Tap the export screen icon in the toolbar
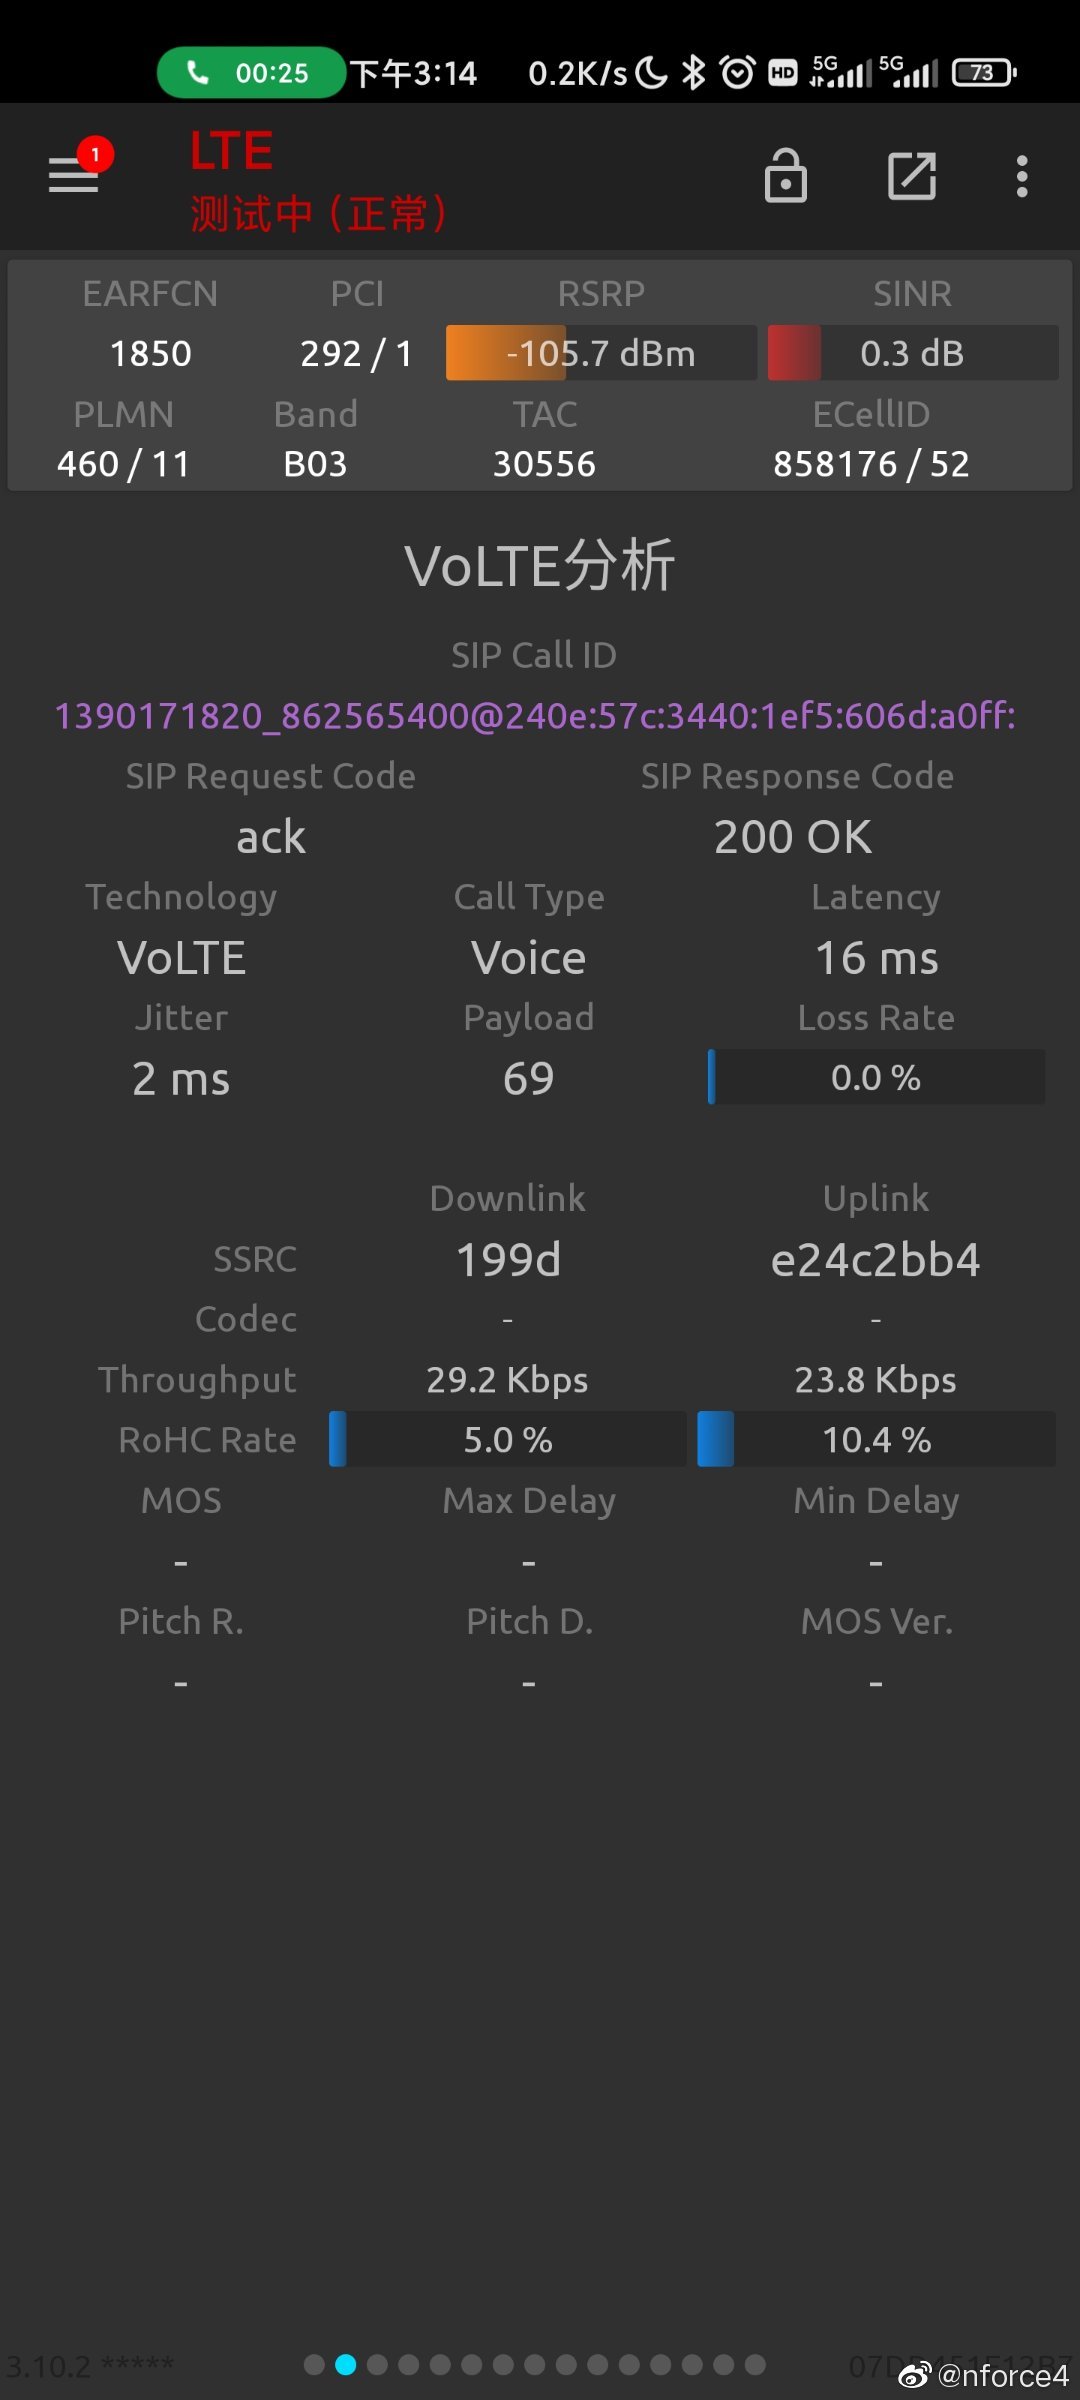The image size is (1080, 2400). tap(912, 176)
